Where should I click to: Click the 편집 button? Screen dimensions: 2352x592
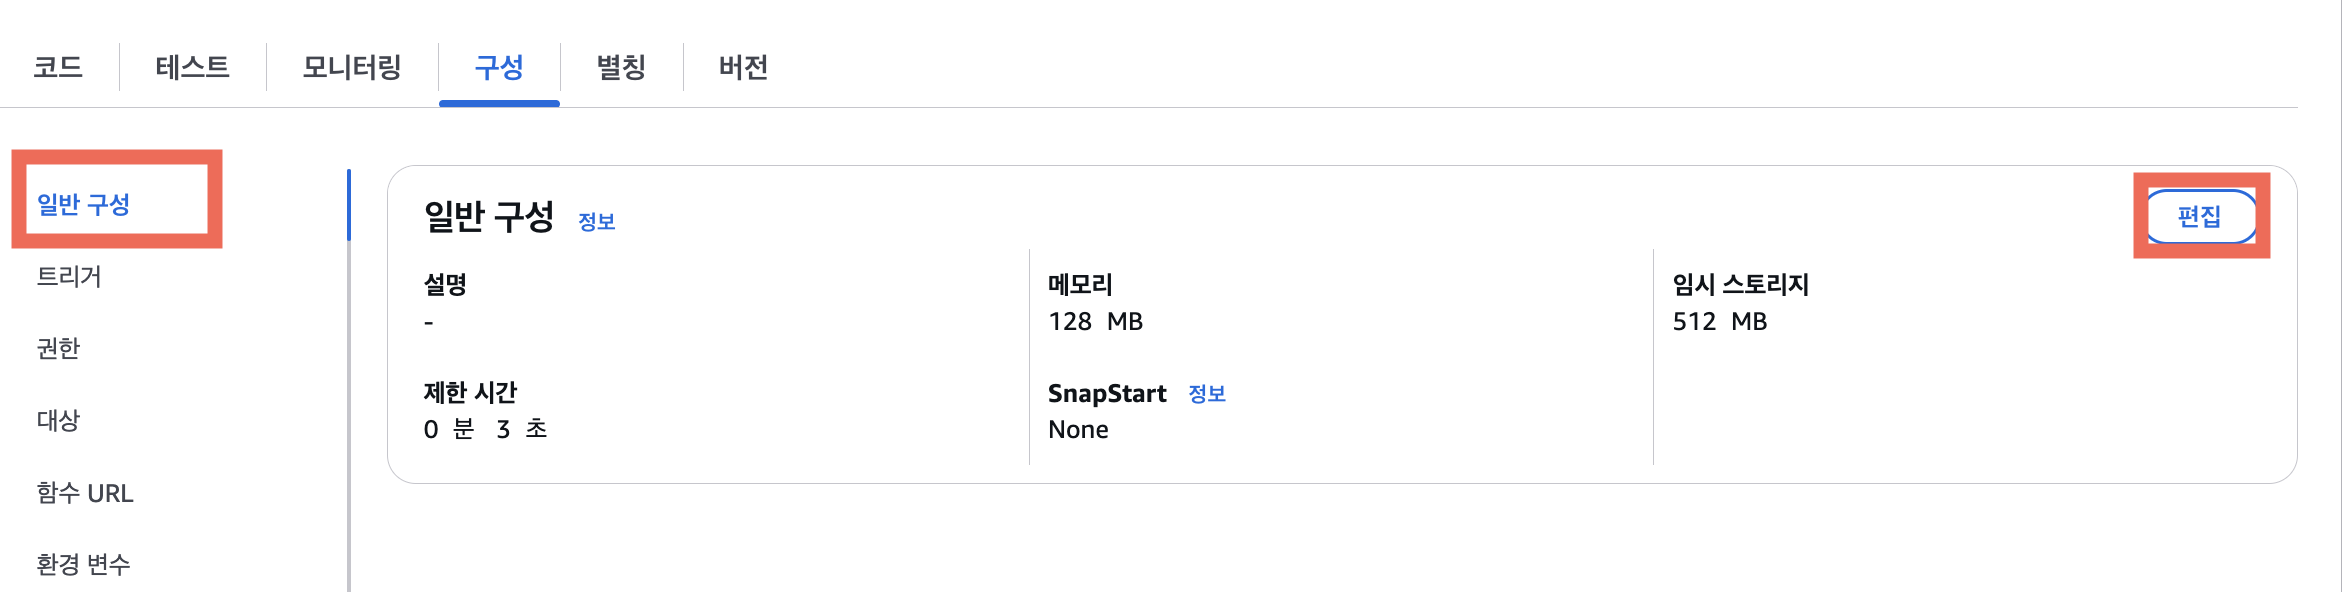coord(2200,216)
